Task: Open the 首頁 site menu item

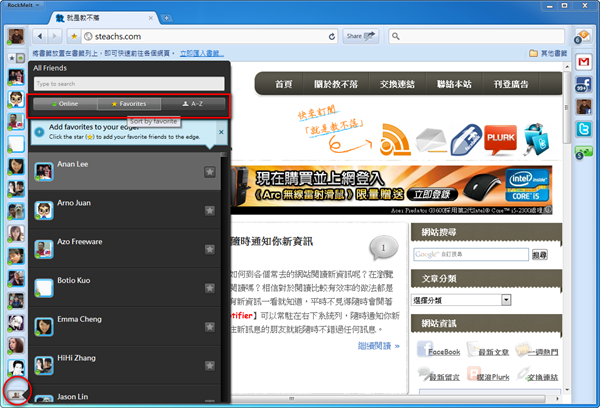Action: click(x=284, y=84)
